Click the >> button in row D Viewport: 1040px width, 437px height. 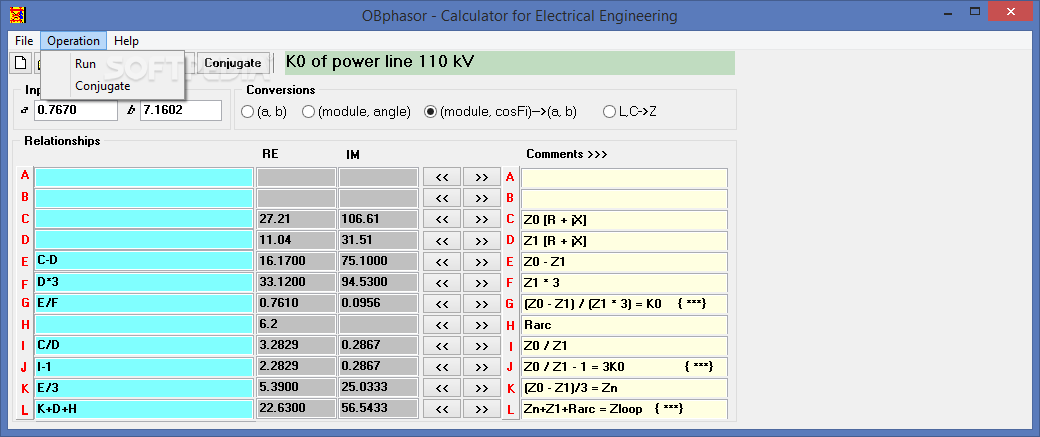[x=482, y=241]
